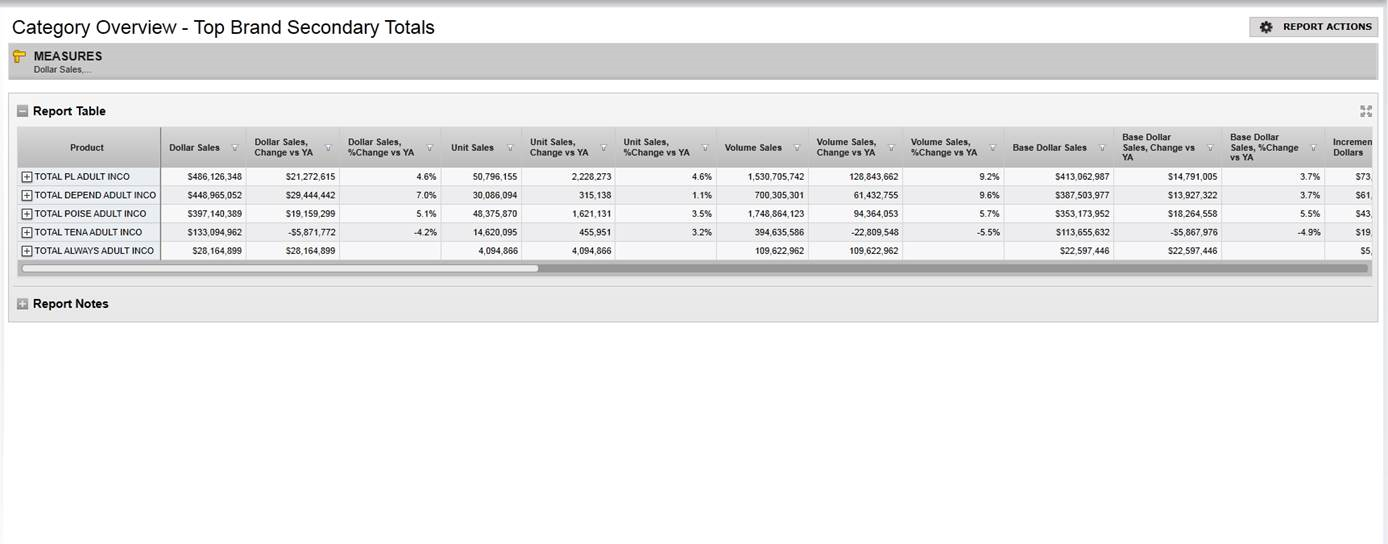
Task: Maximize report table with fullscreen icon
Action: [1366, 111]
